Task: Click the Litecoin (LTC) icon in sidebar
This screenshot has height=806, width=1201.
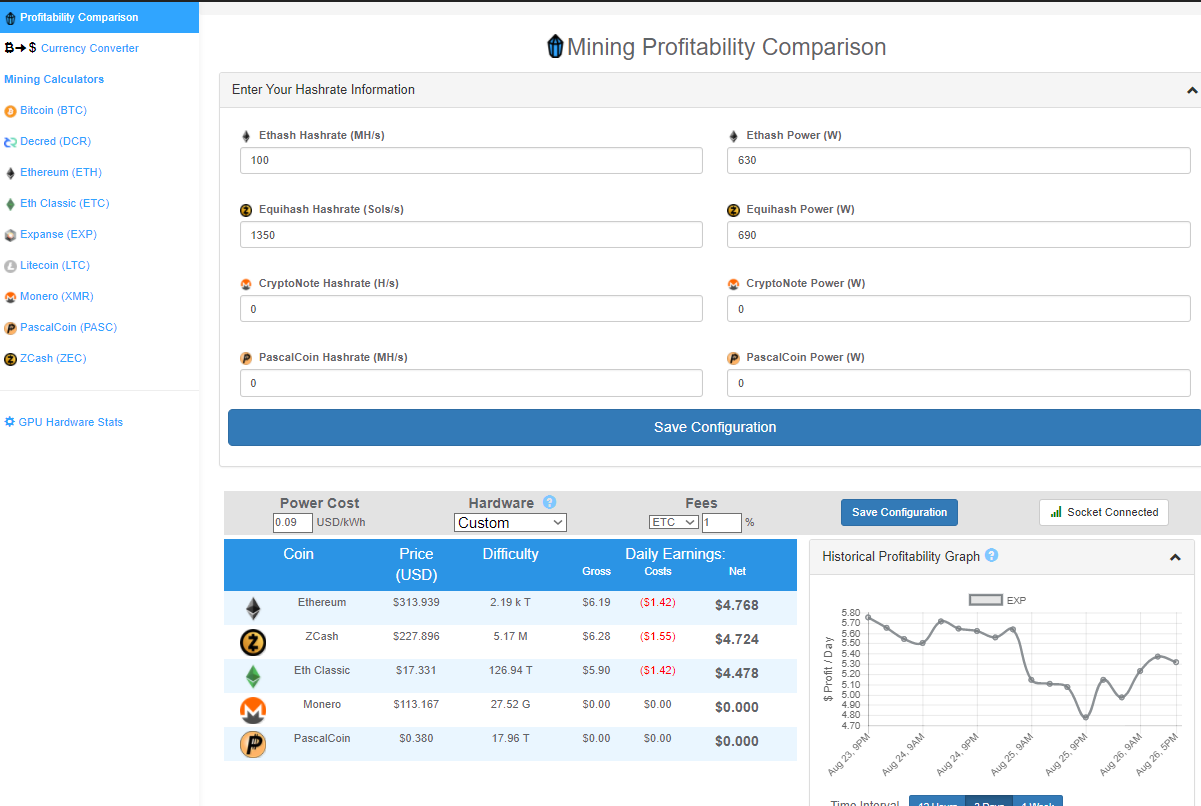Action: click(10, 266)
